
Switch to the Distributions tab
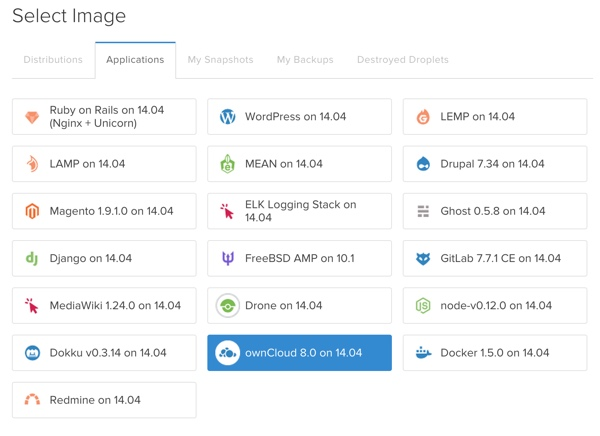[x=53, y=60]
